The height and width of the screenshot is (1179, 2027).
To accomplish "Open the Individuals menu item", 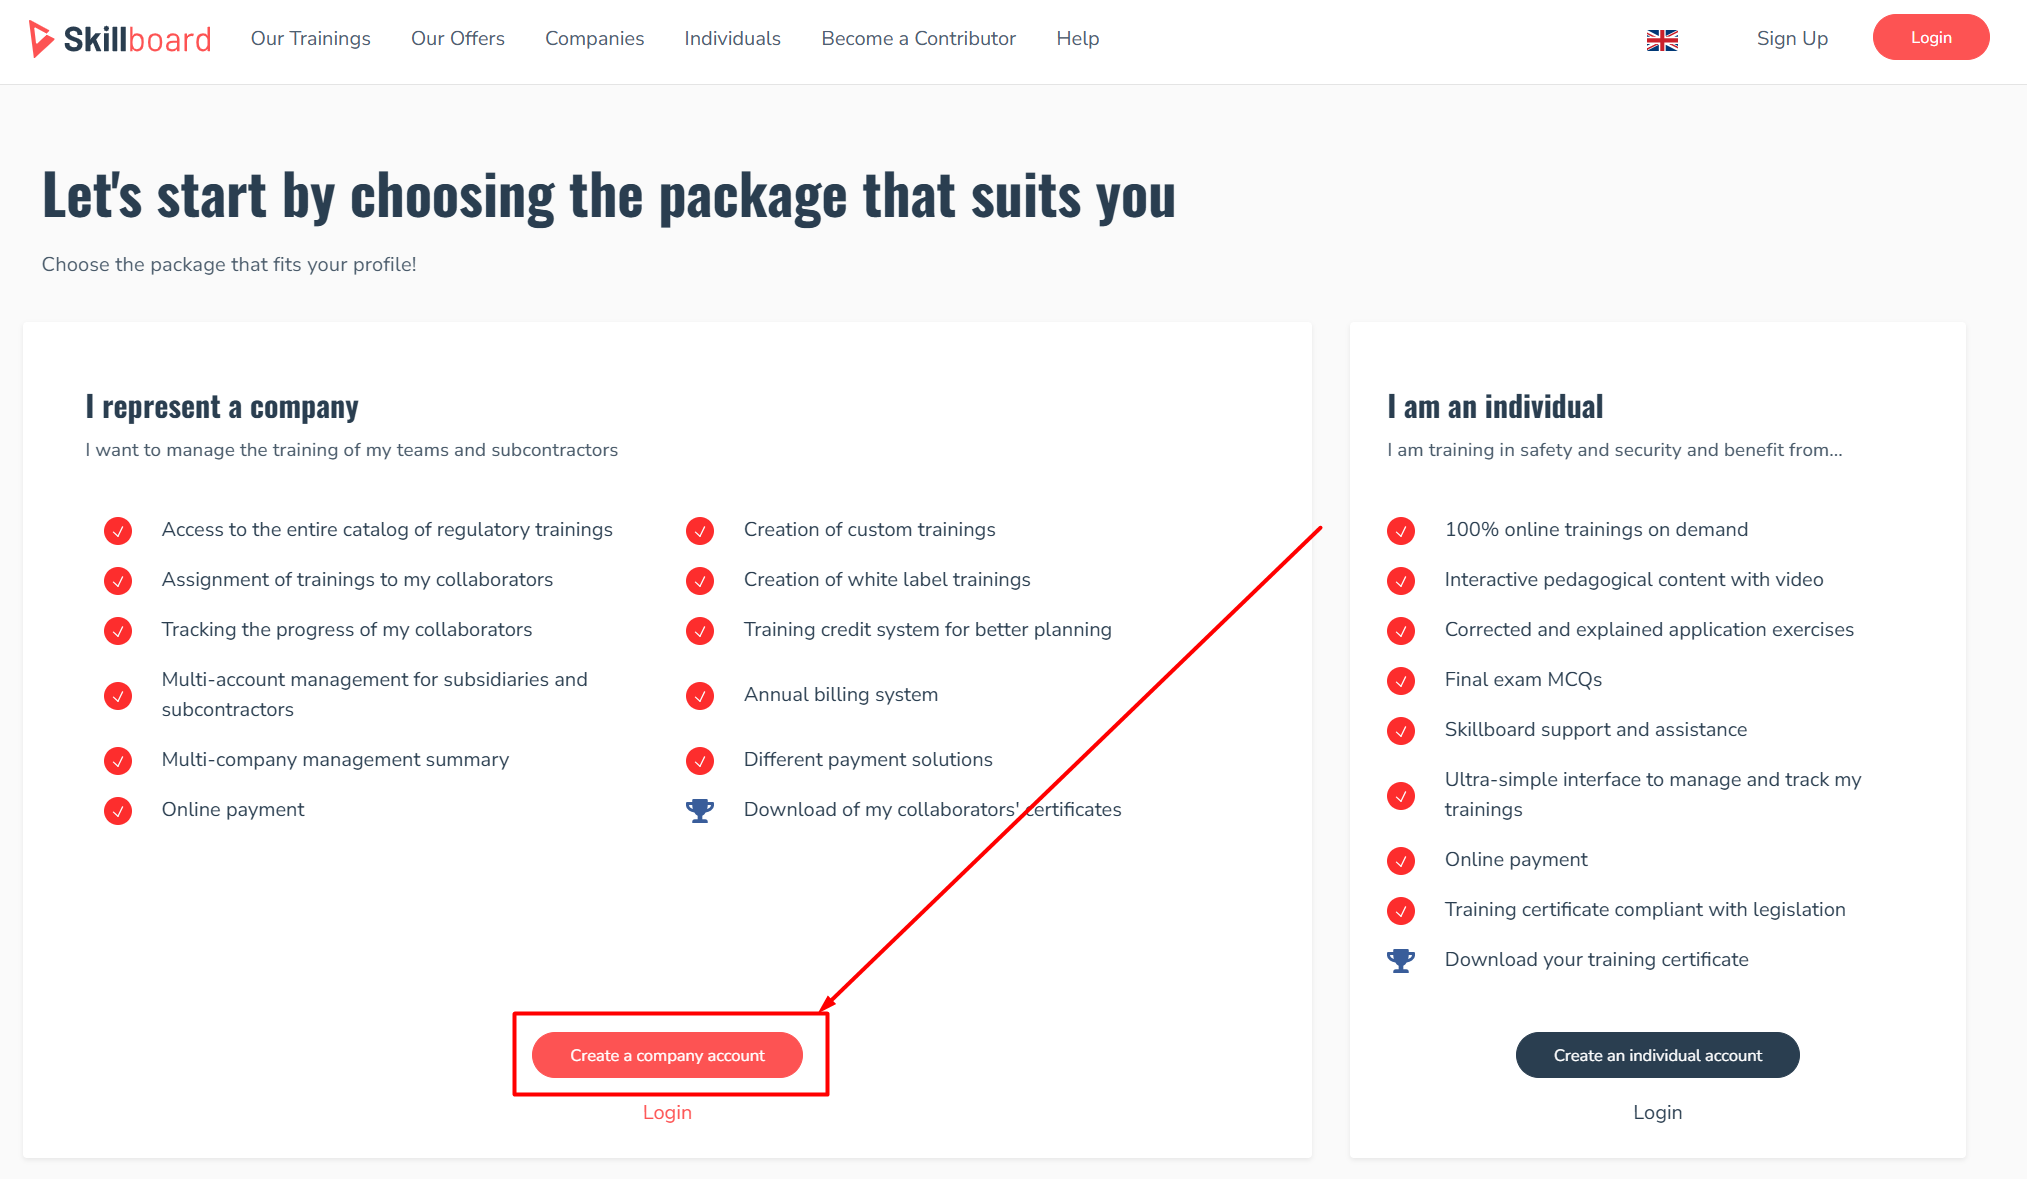I will (732, 38).
